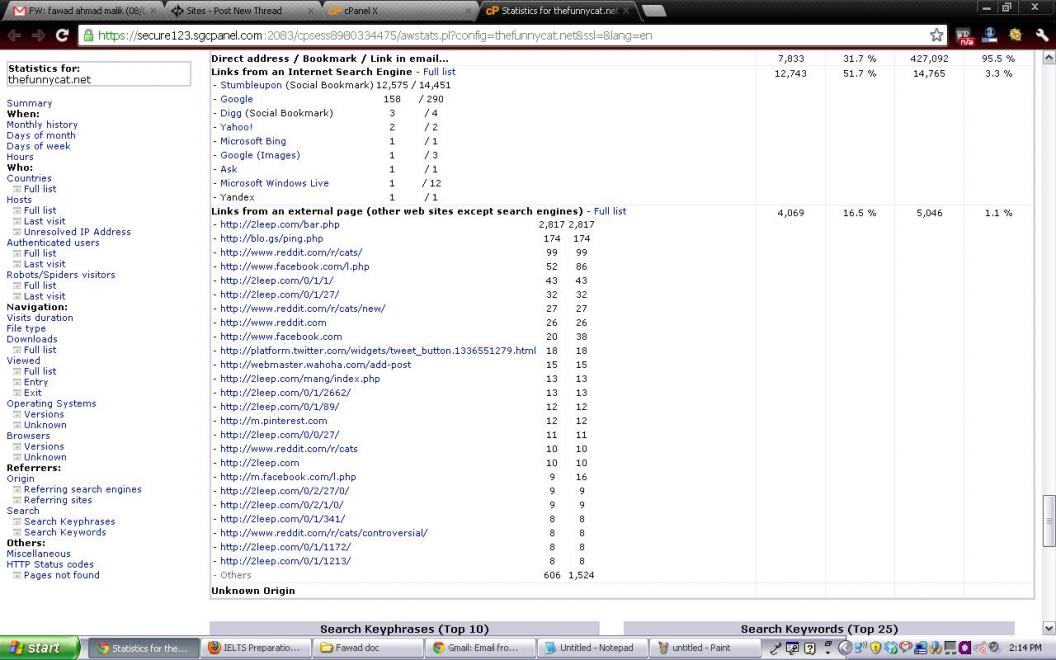
Task: Open the Entry pages link
Action: 36,382
